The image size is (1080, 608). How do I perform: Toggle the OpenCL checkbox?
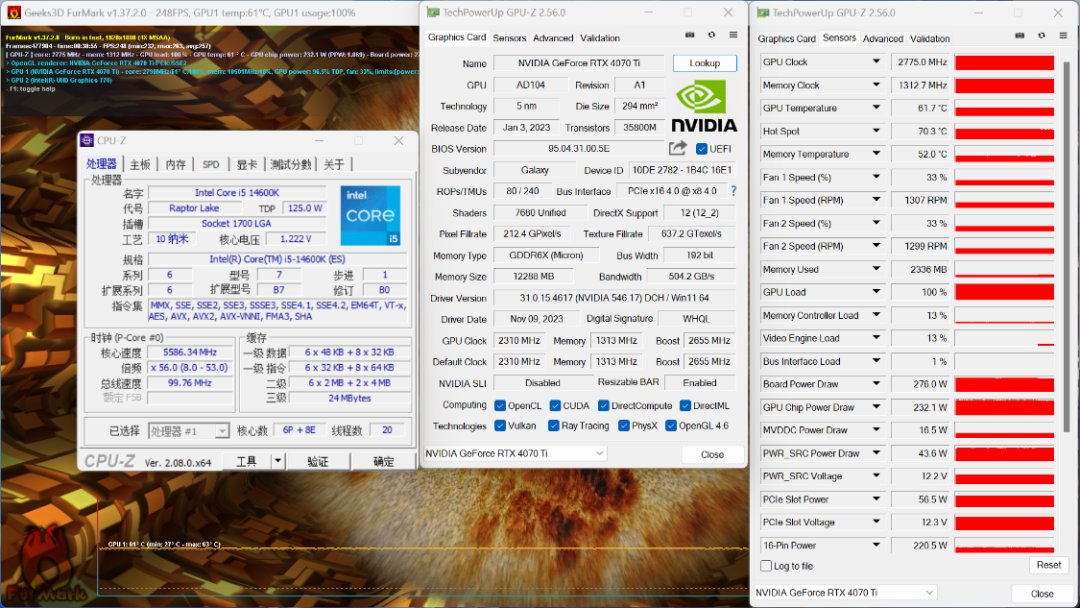click(x=500, y=406)
